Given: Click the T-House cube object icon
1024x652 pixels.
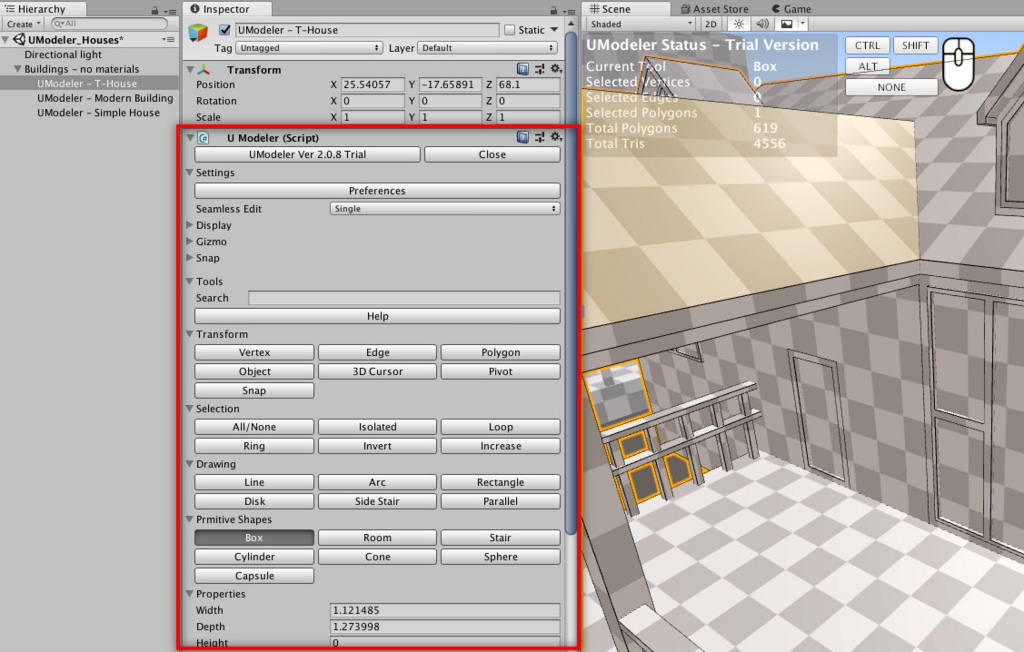Looking at the screenshot, I should coord(198,32).
